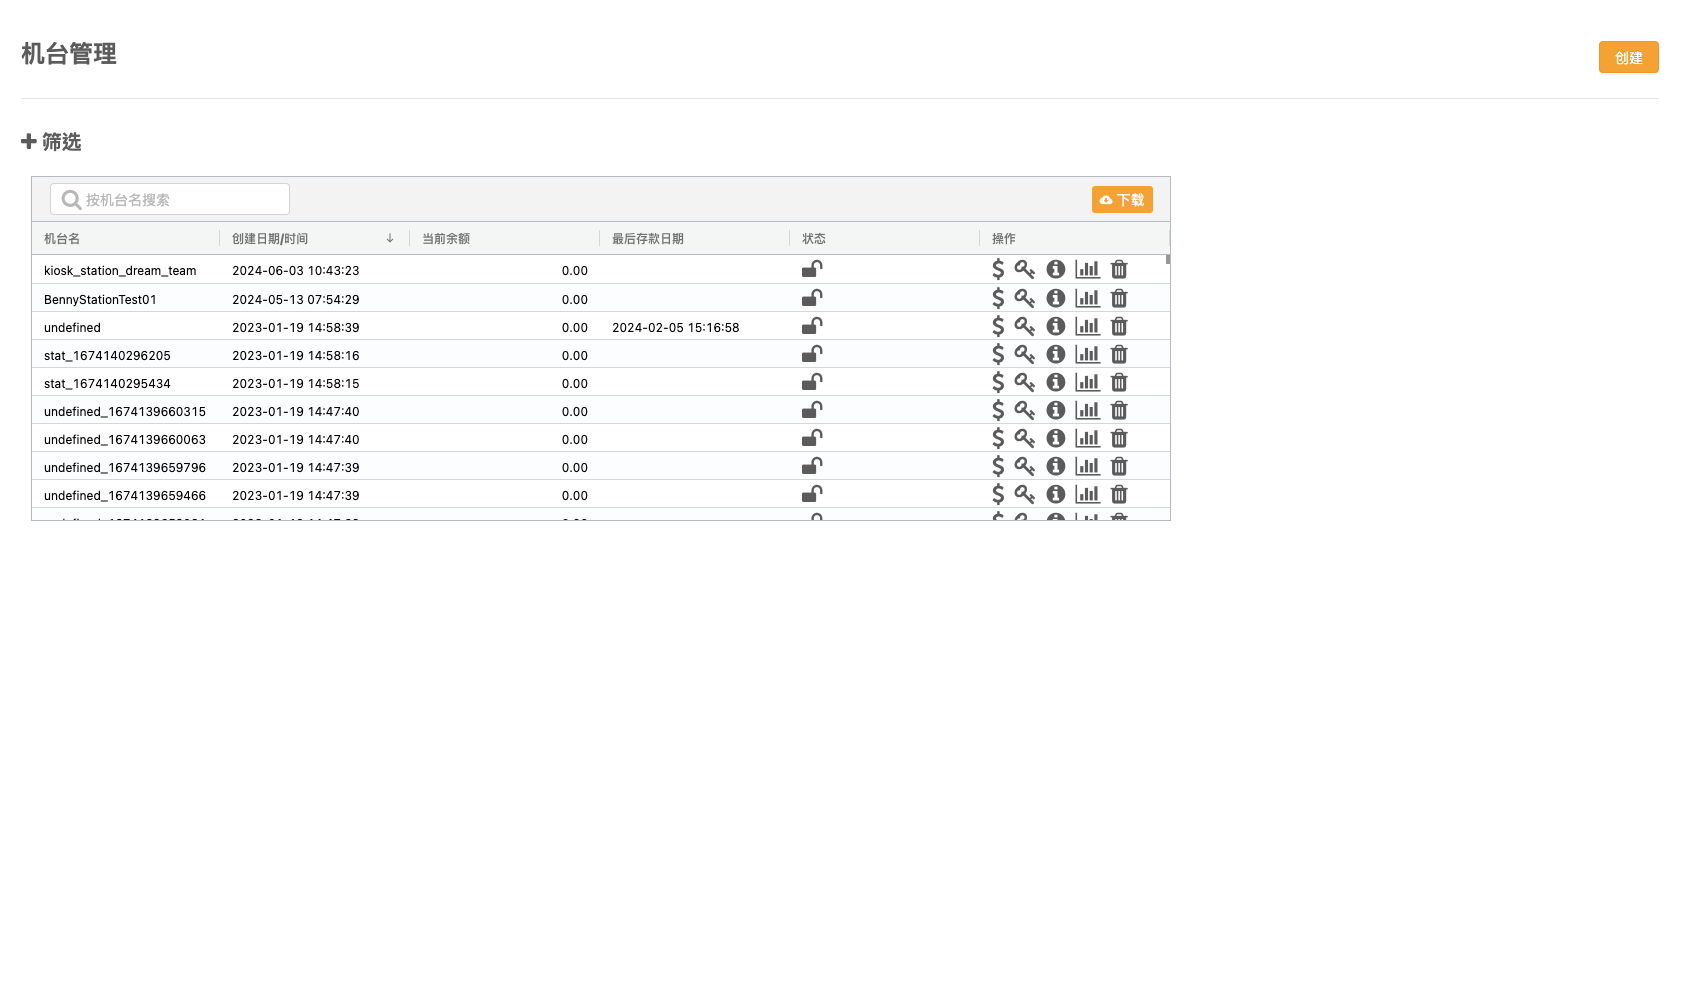Click the 创建 button
The height and width of the screenshot is (1001, 1681).
tap(1628, 57)
